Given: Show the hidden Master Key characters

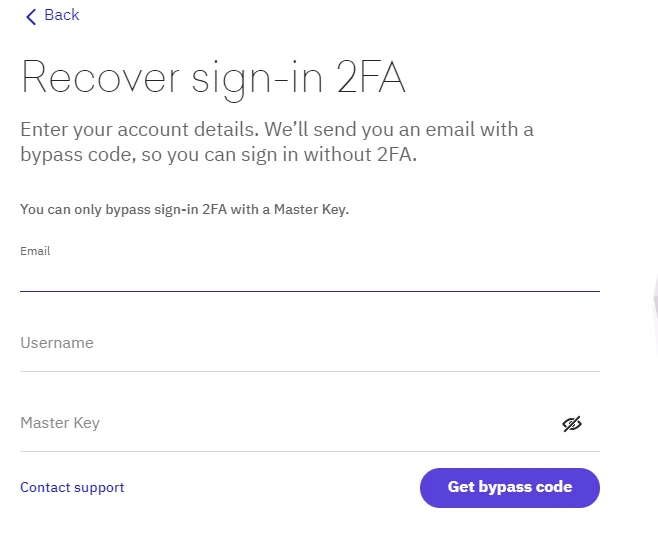Looking at the screenshot, I should coord(572,424).
